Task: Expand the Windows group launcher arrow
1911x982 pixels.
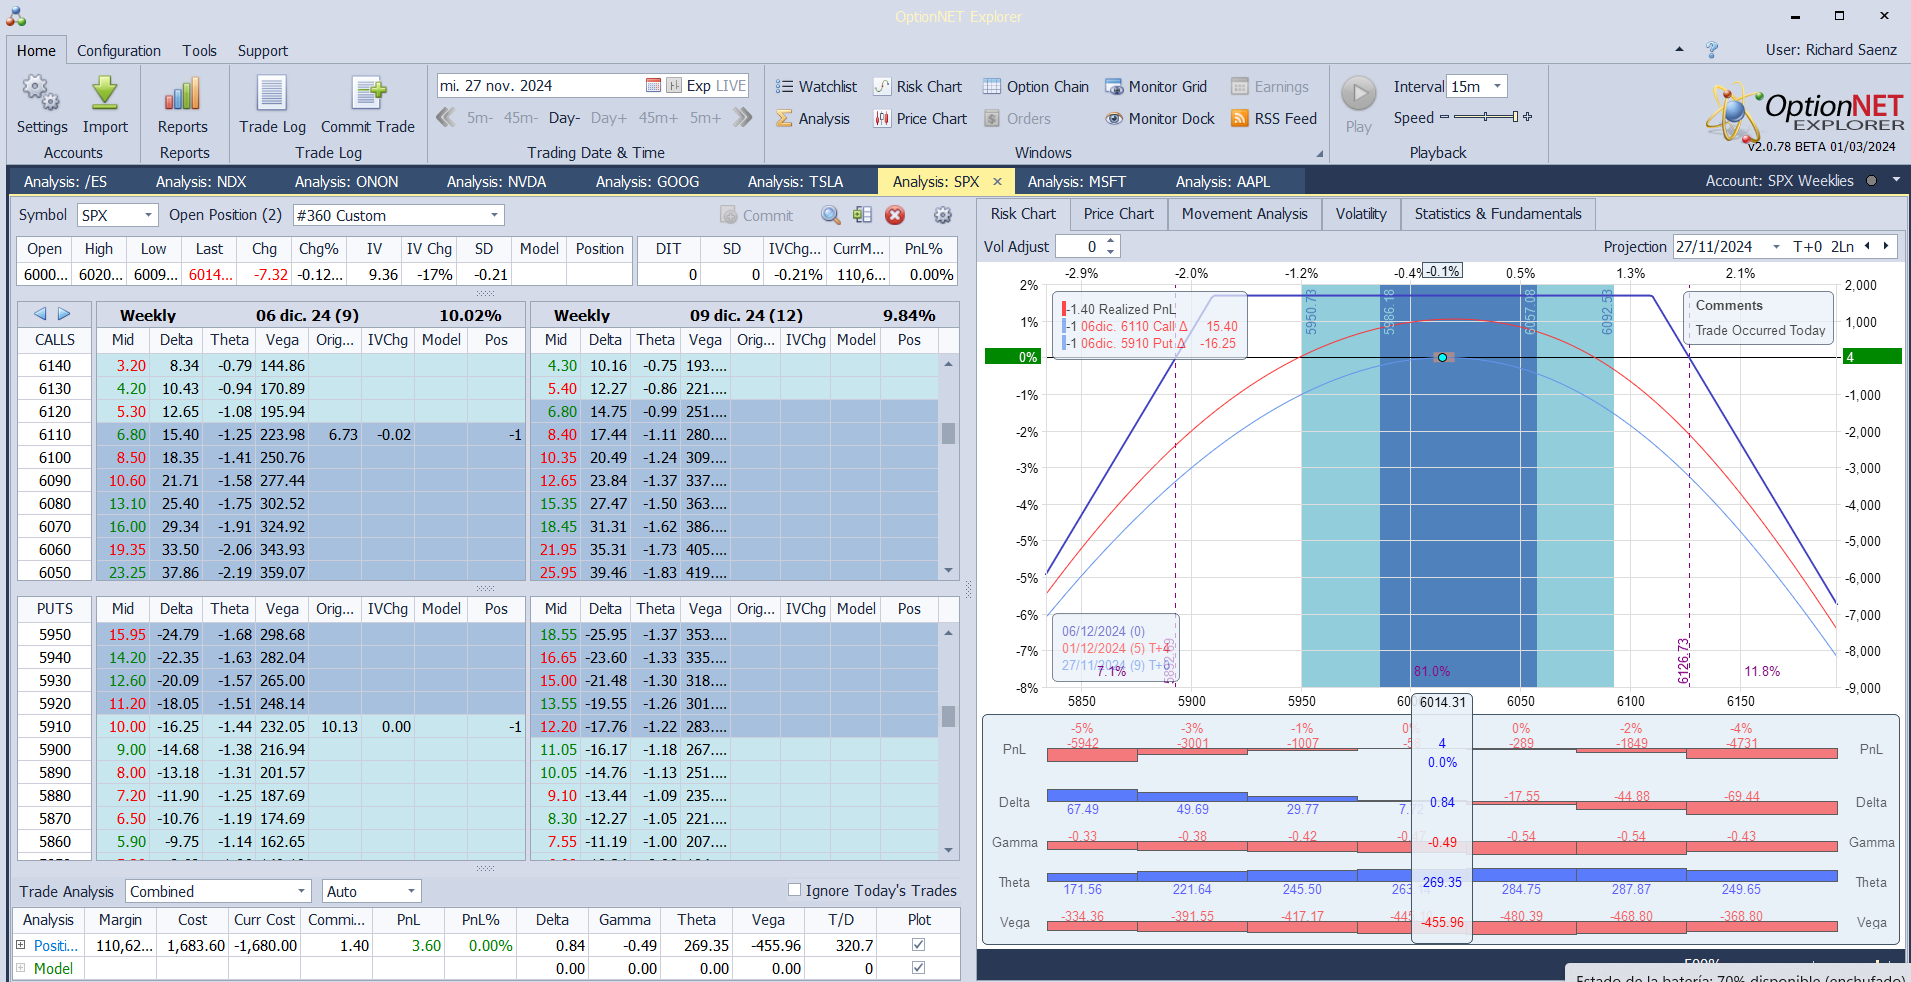Action: (x=1320, y=154)
